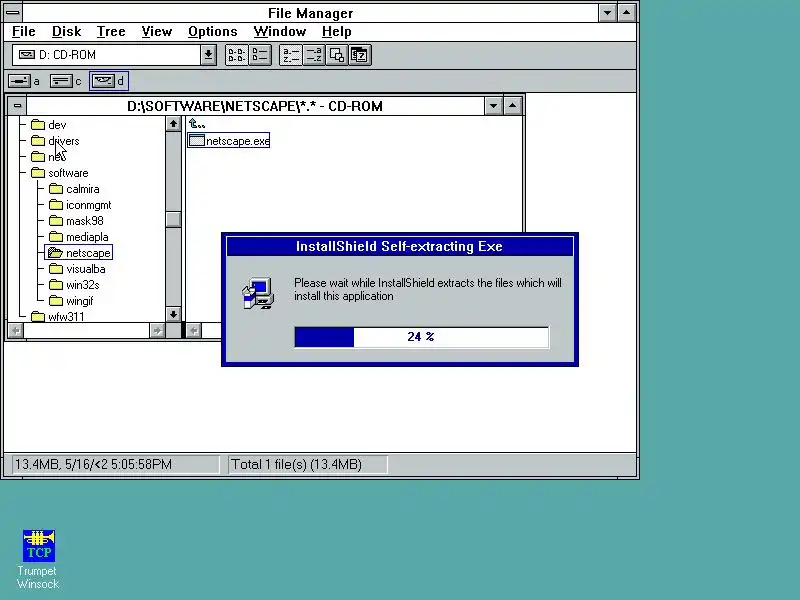The width and height of the screenshot is (800, 600).
Task: Click left scroll arrow under file pane
Action: (194, 331)
